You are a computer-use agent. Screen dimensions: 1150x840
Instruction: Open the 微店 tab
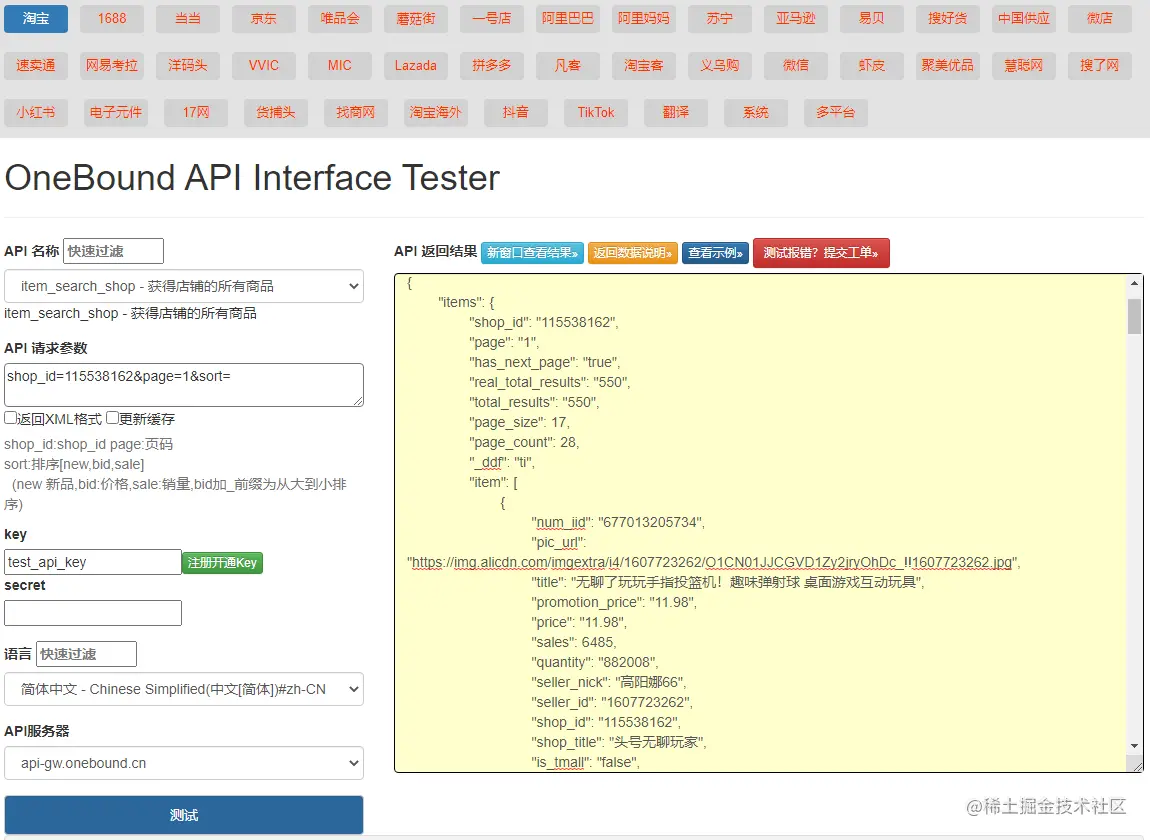(x=1099, y=18)
